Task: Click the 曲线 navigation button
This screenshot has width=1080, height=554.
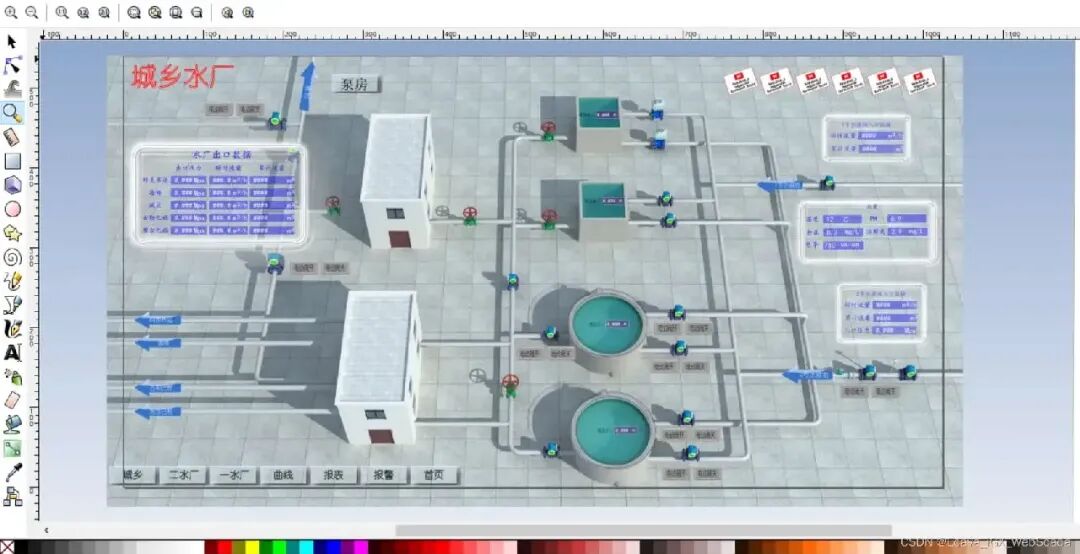Action: click(x=283, y=475)
